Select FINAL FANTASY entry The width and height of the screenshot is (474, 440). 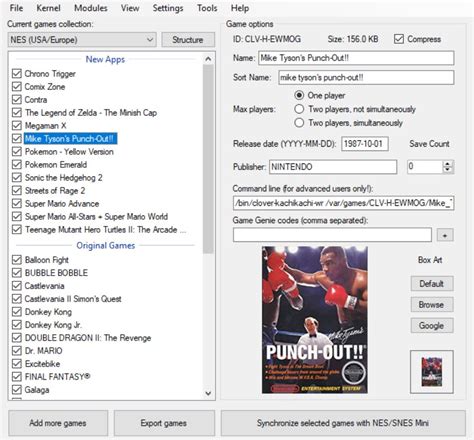[x=58, y=377]
